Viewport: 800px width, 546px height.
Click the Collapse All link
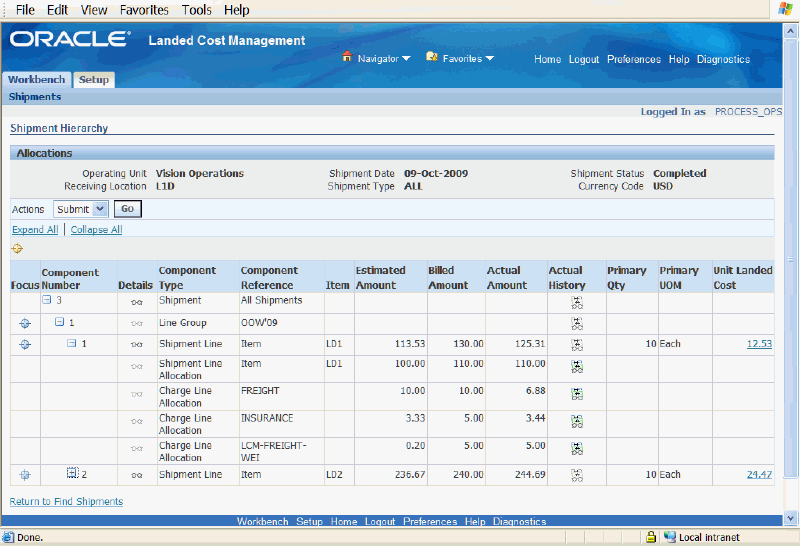(x=96, y=230)
